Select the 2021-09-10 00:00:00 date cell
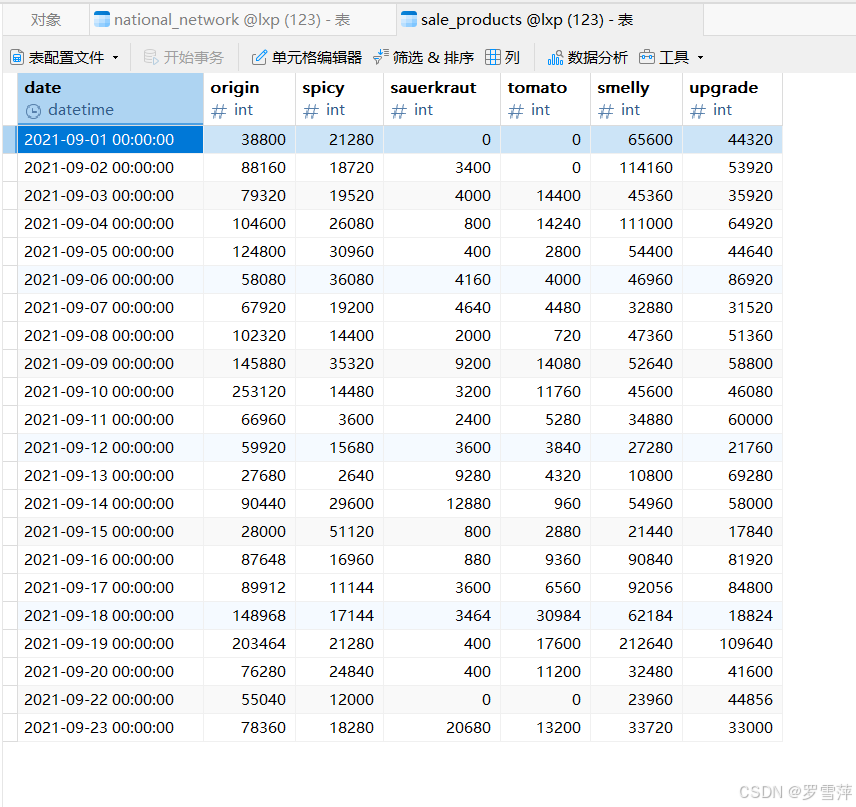856x807 pixels. (x=110, y=391)
